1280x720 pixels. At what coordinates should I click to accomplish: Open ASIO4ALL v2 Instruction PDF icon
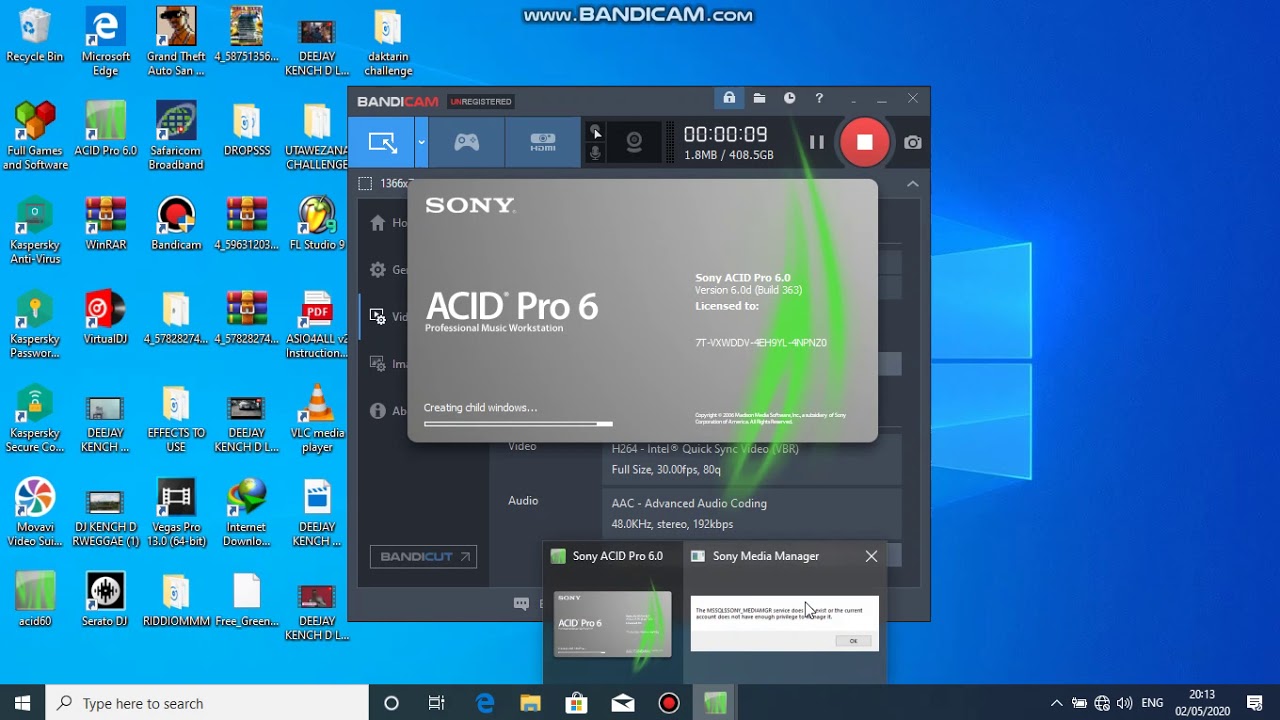coord(317,324)
